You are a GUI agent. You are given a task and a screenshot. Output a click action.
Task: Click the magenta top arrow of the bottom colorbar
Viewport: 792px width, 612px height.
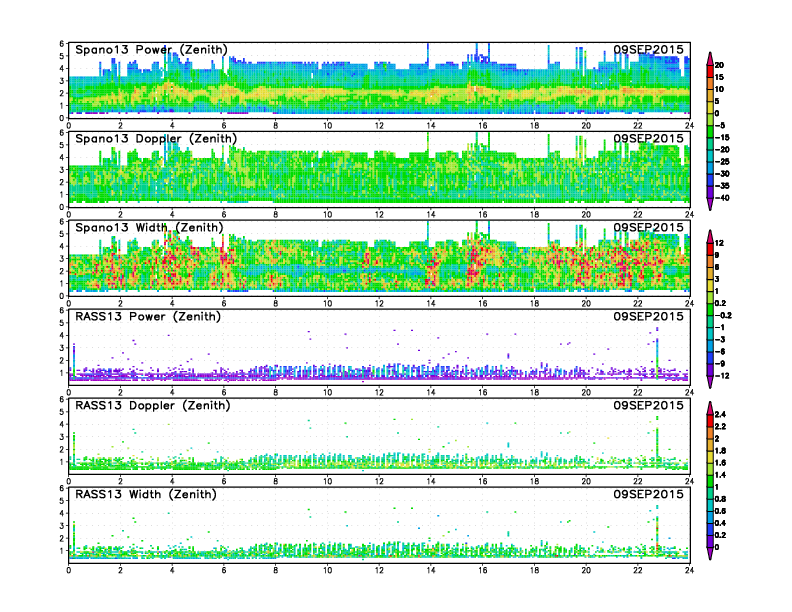(710, 408)
